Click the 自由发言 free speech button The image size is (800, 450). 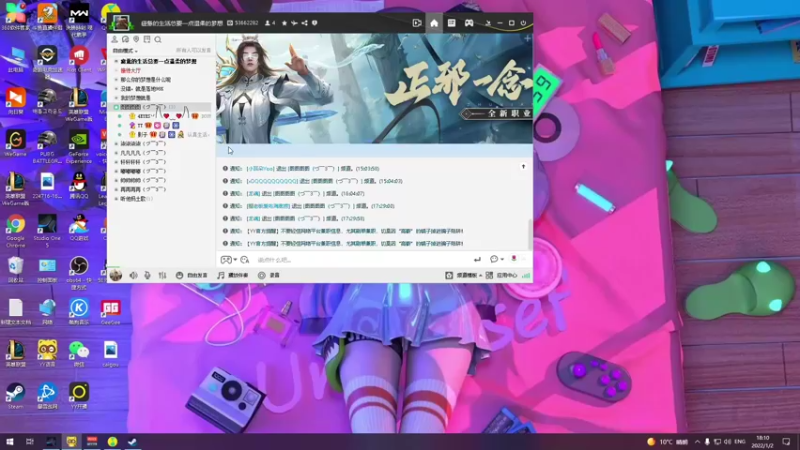(192, 276)
